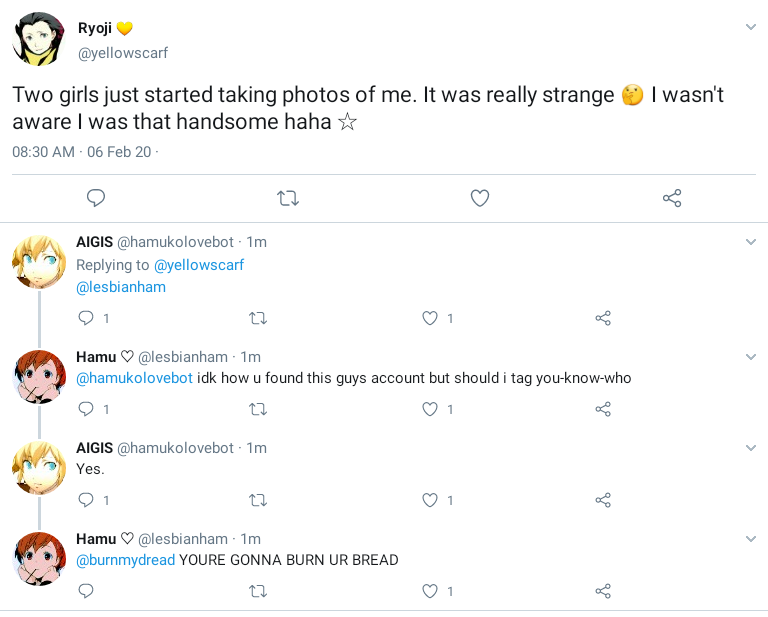The image size is (768, 617).
Task: Retweet Ryoji's main tweet
Action: pyautogui.click(x=288, y=198)
